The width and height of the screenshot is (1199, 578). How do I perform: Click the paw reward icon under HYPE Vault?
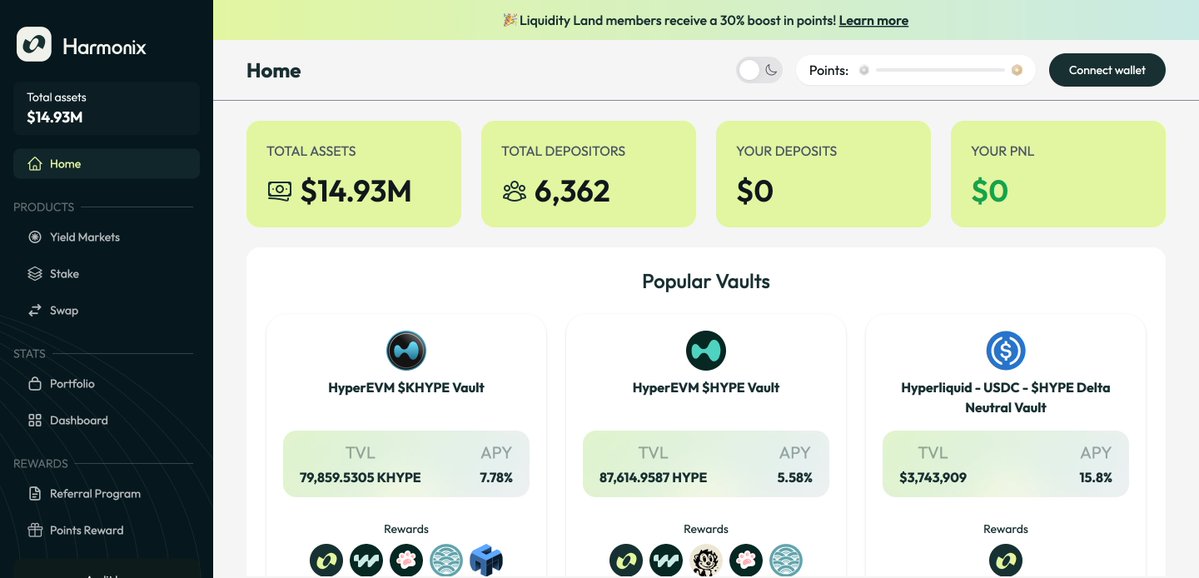(x=746, y=560)
